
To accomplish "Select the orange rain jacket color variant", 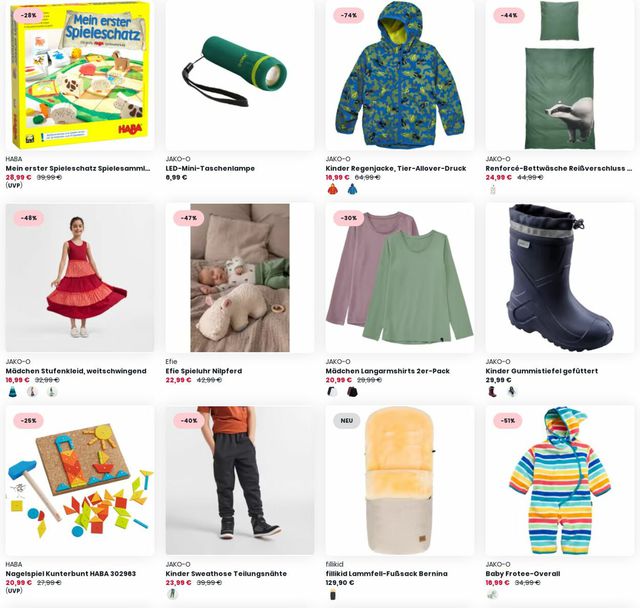I will pyautogui.click(x=333, y=189).
